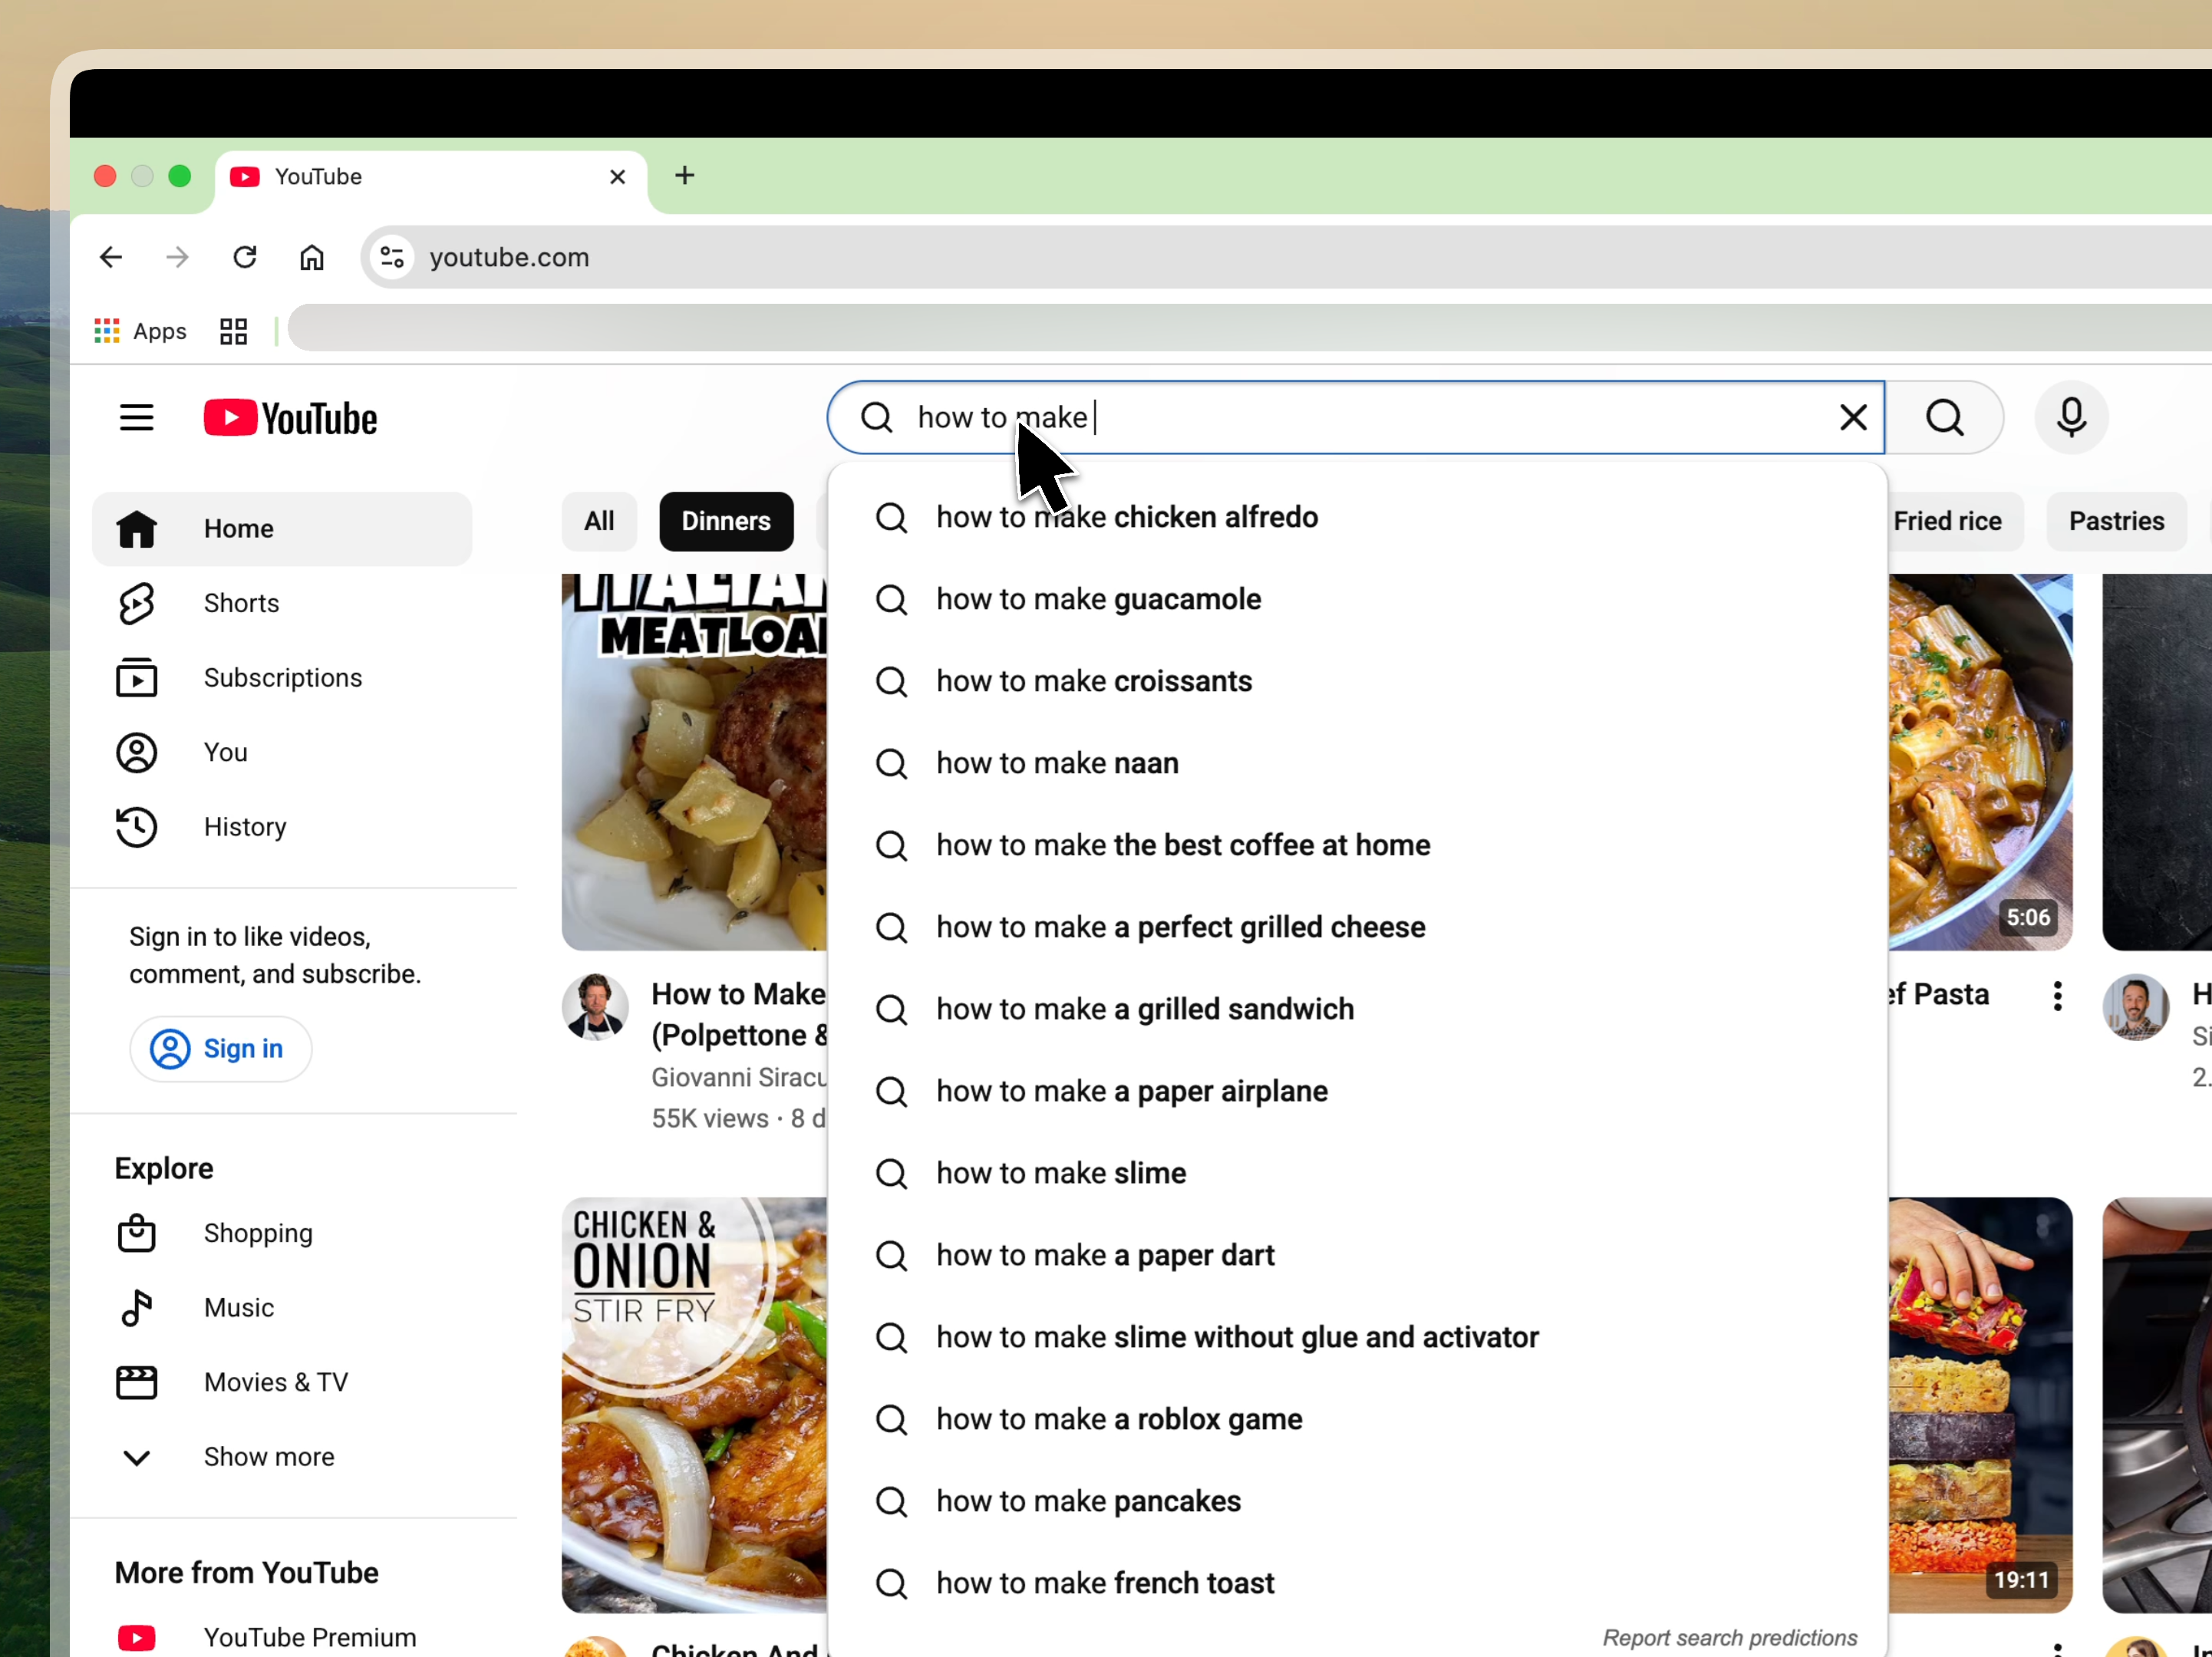2212x1657 pixels.
Task: Select the Pastries filter chip
Action: tap(2115, 521)
